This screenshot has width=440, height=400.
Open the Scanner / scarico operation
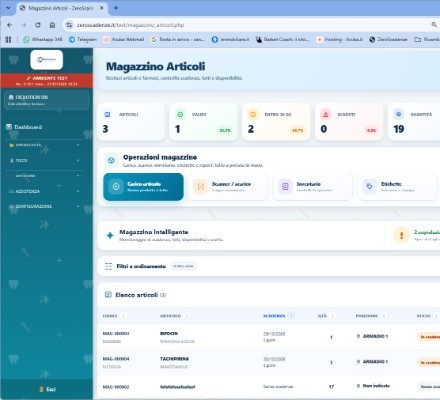(228, 187)
